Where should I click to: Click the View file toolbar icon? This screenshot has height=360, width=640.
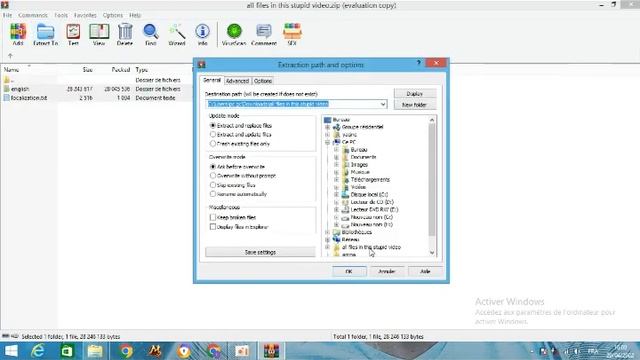99,32
